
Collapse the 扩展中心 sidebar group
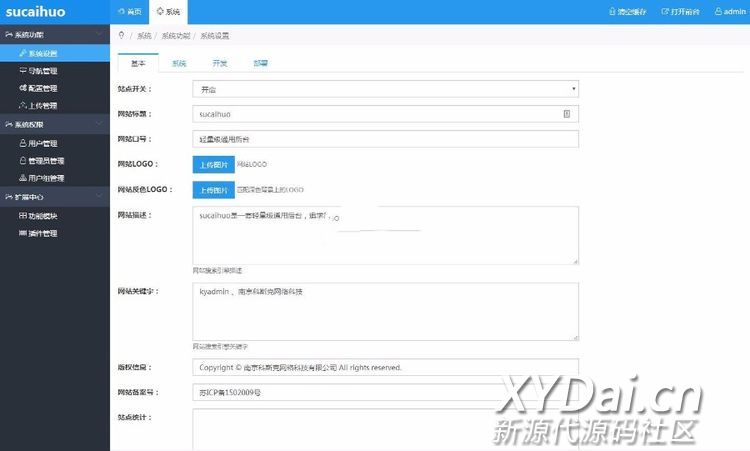click(55, 197)
